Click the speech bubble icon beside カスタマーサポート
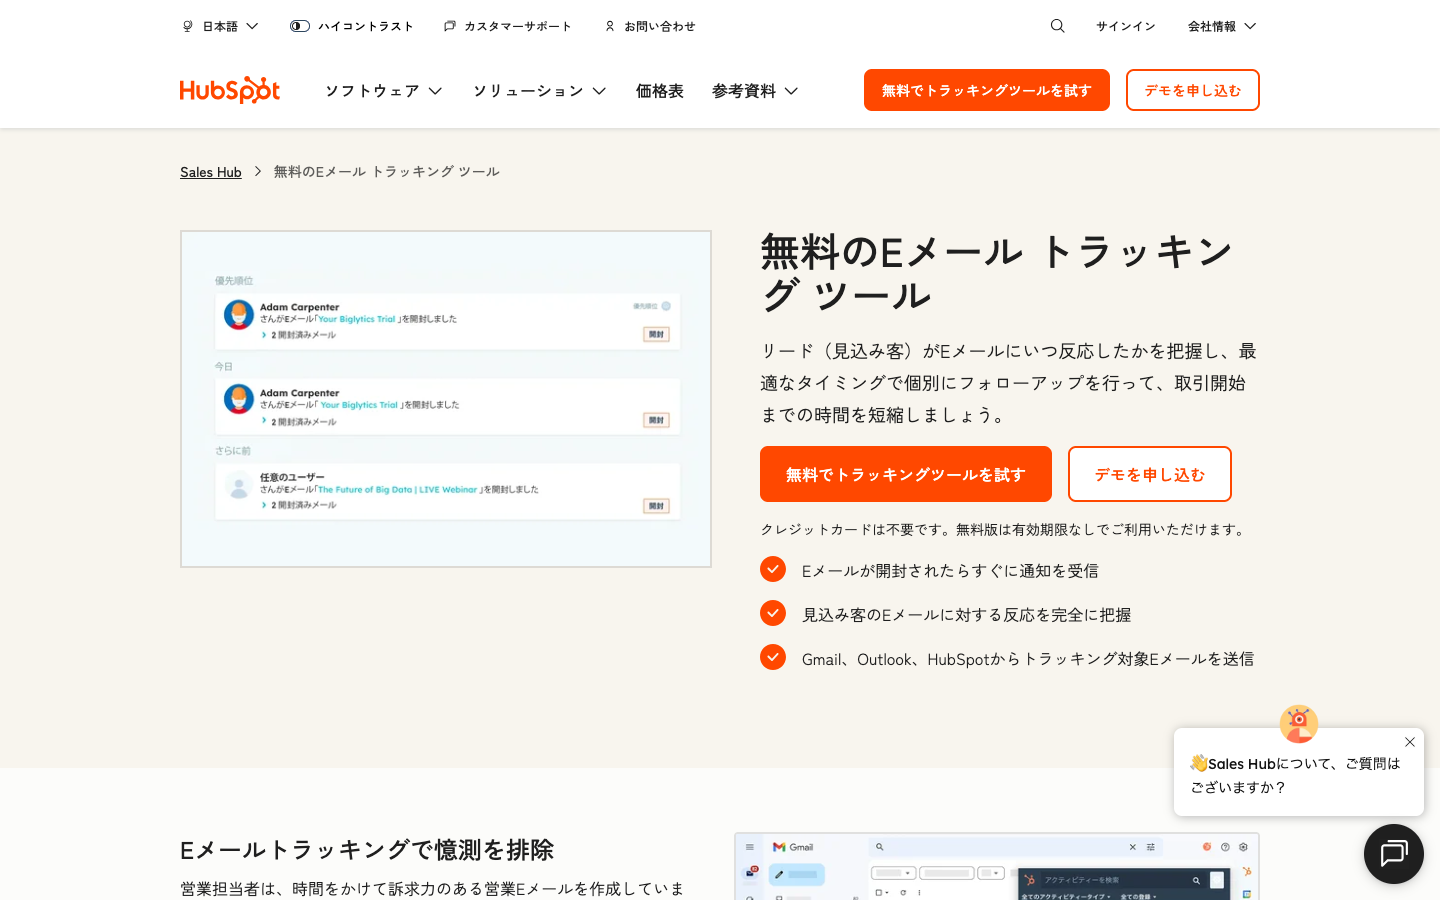Image resolution: width=1440 pixels, height=900 pixels. pyautogui.click(x=448, y=25)
